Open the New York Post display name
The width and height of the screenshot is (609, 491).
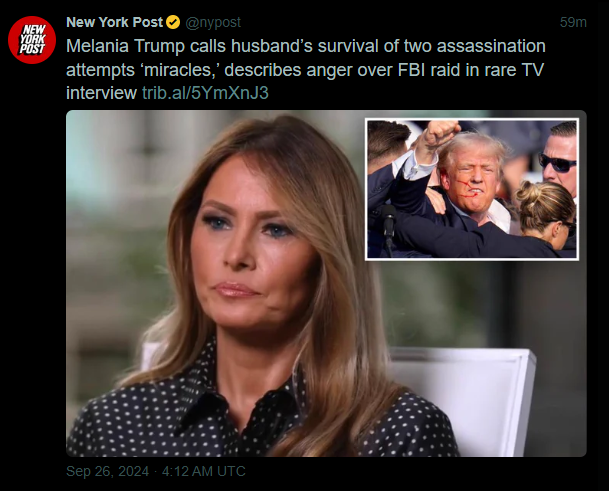(115, 22)
